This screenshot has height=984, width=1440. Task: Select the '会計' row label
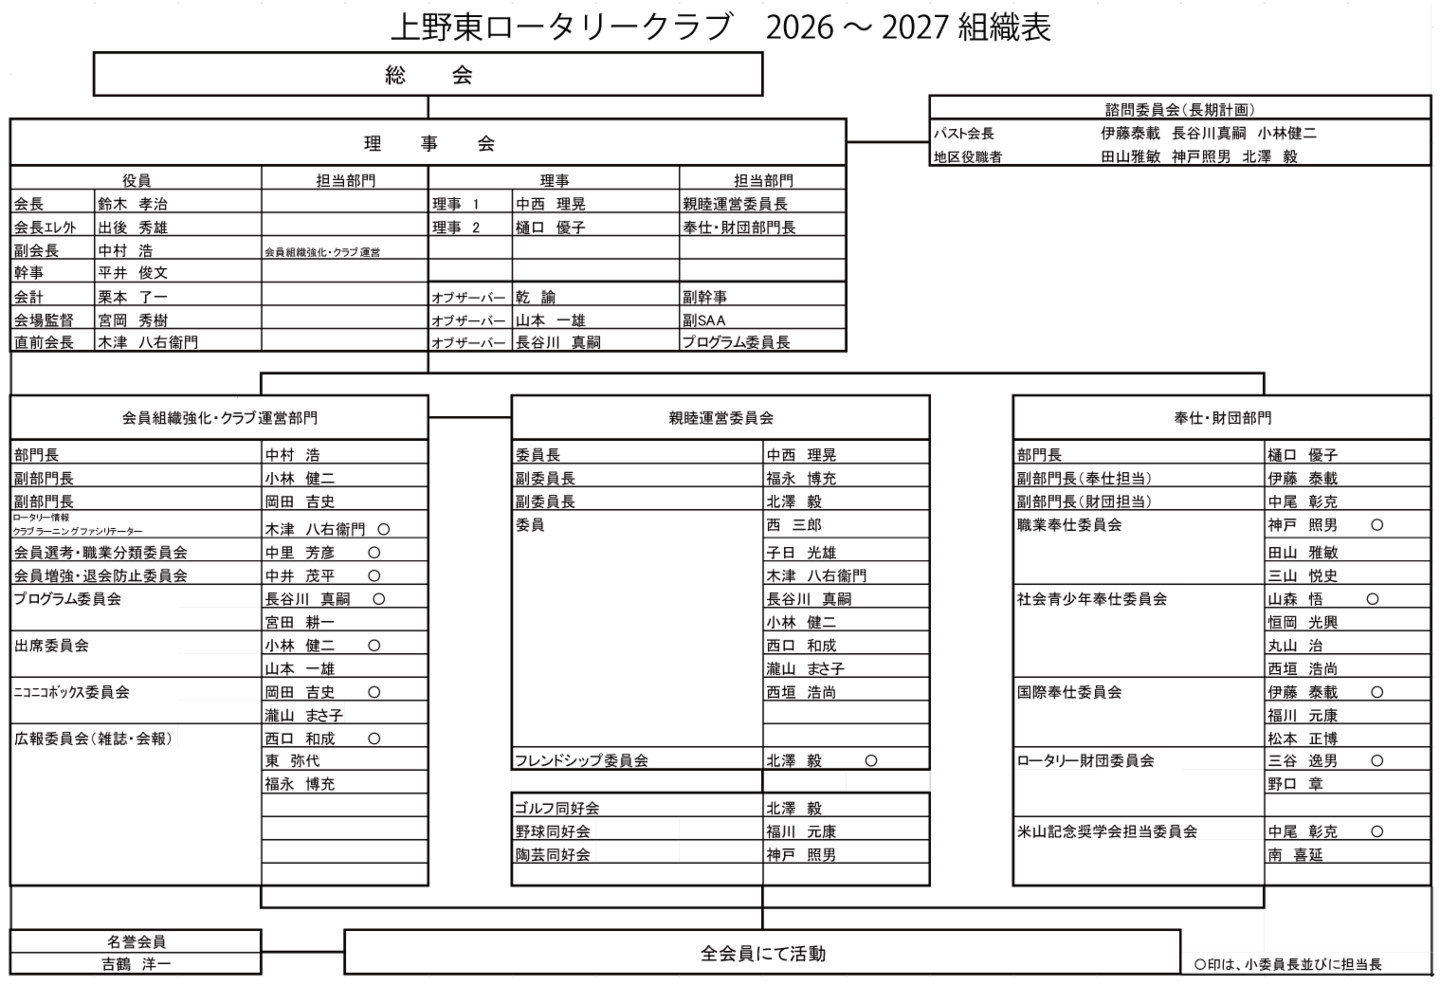click(x=29, y=297)
